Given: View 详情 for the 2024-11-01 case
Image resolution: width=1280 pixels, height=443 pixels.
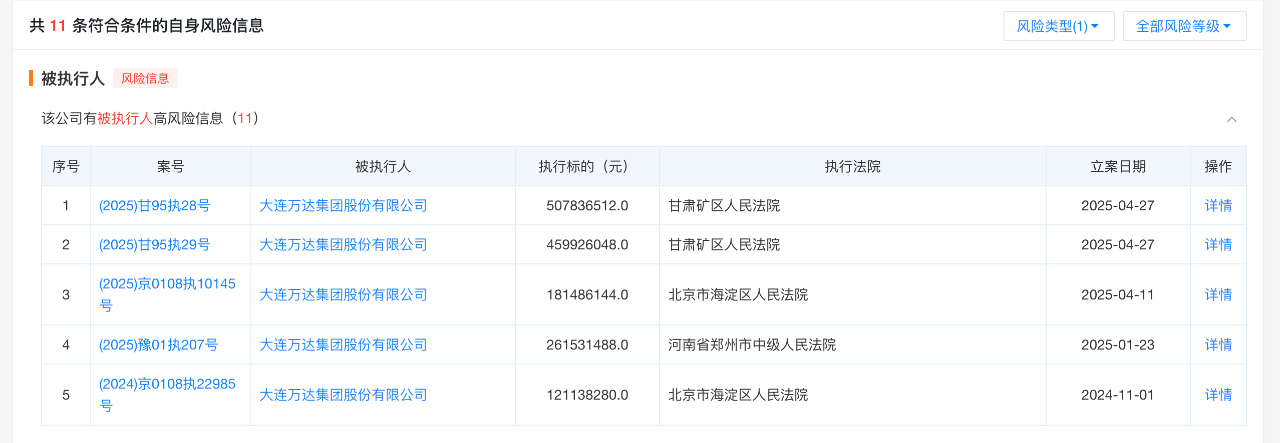Looking at the screenshot, I should tap(1218, 394).
